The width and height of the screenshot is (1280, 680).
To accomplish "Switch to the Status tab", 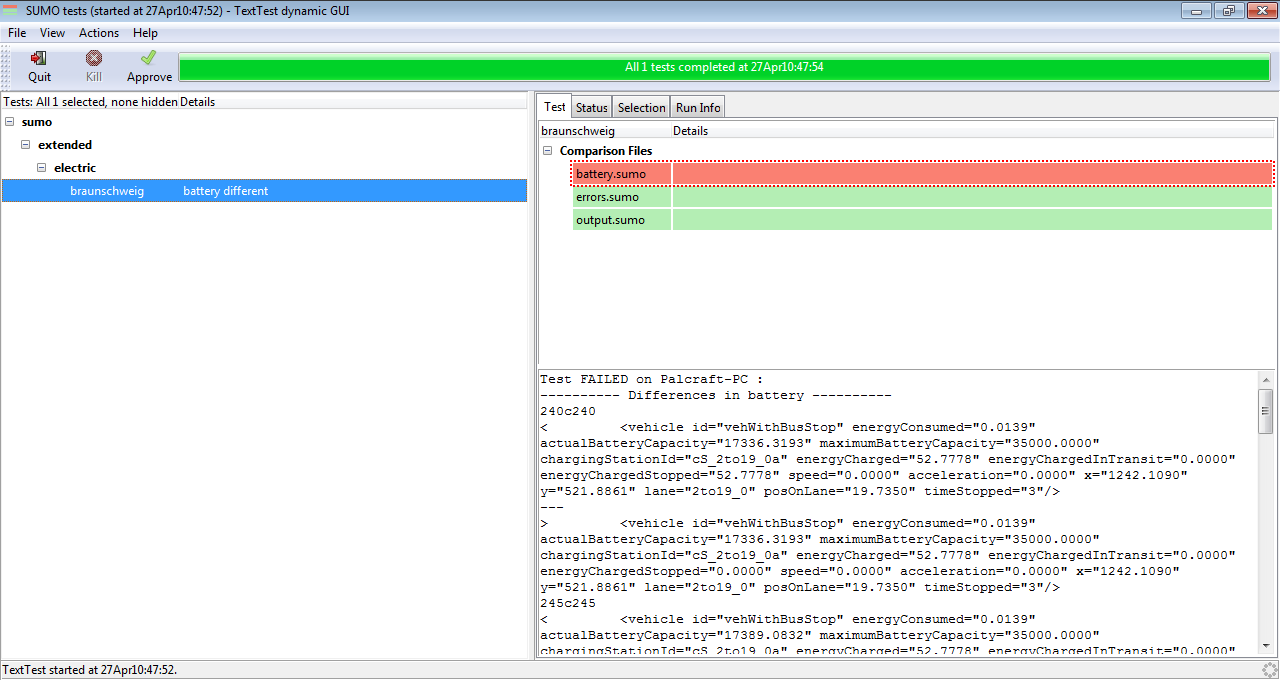I will coord(591,108).
